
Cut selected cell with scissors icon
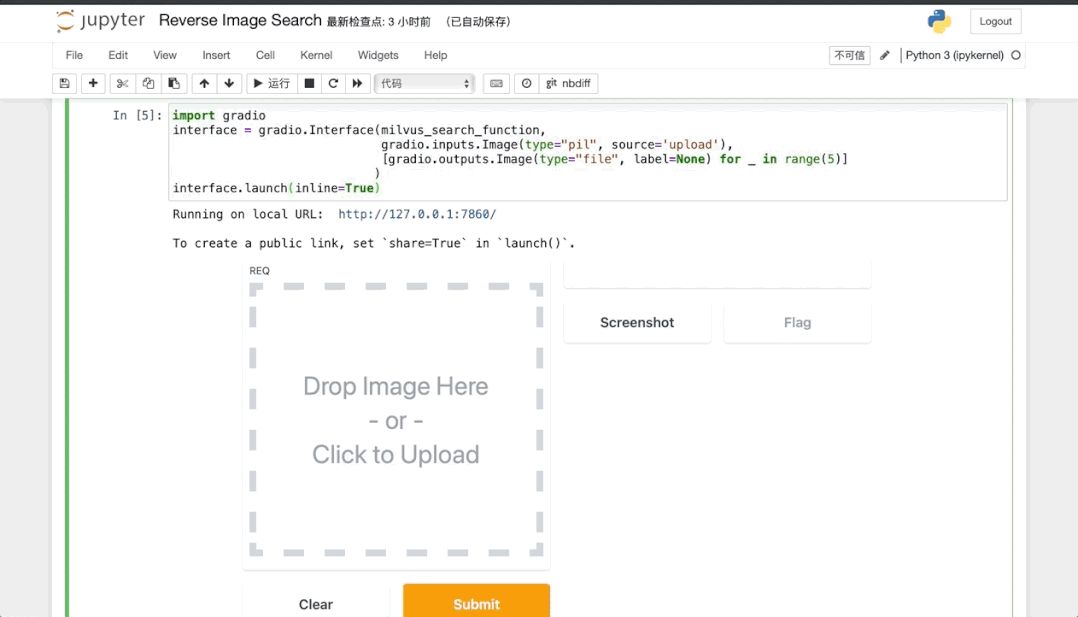click(x=122, y=84)
